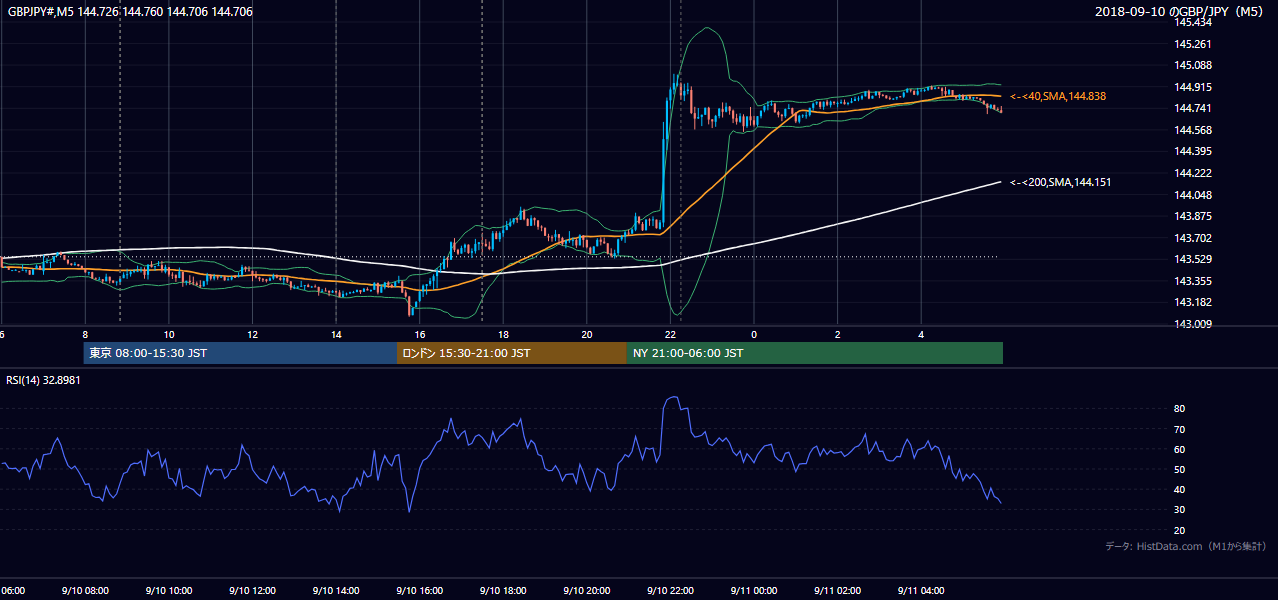Click price axis value 144.741
This screenshot has height=600, width=1278.
[1192, 108]
